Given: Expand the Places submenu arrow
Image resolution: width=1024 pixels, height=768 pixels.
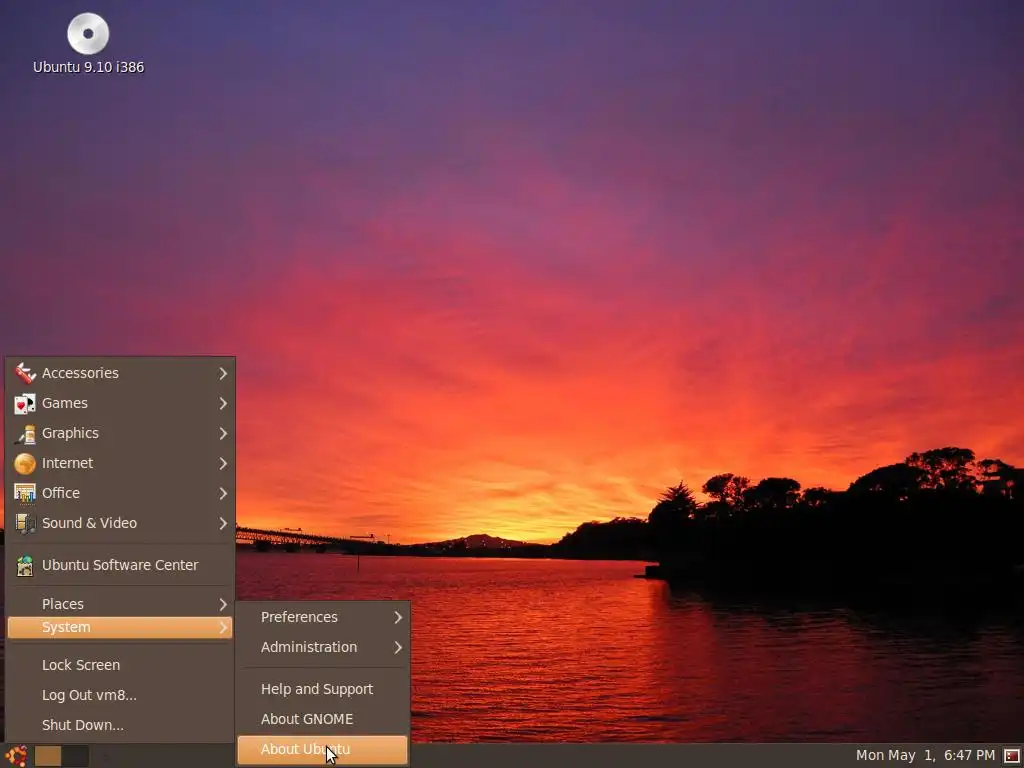Looking at the screenshot, I should [x=223, y=604].
